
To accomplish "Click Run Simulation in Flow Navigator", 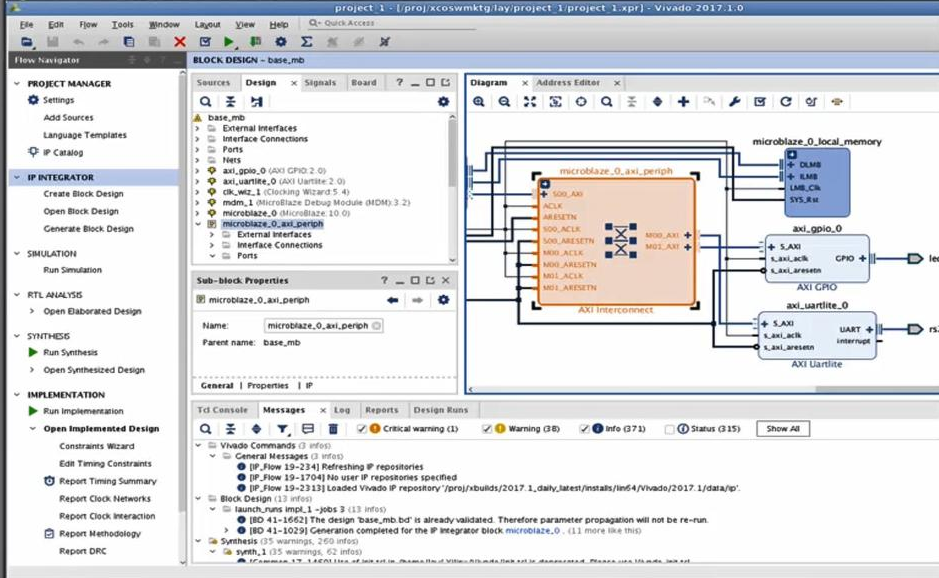I will click(x=72, y=270).
